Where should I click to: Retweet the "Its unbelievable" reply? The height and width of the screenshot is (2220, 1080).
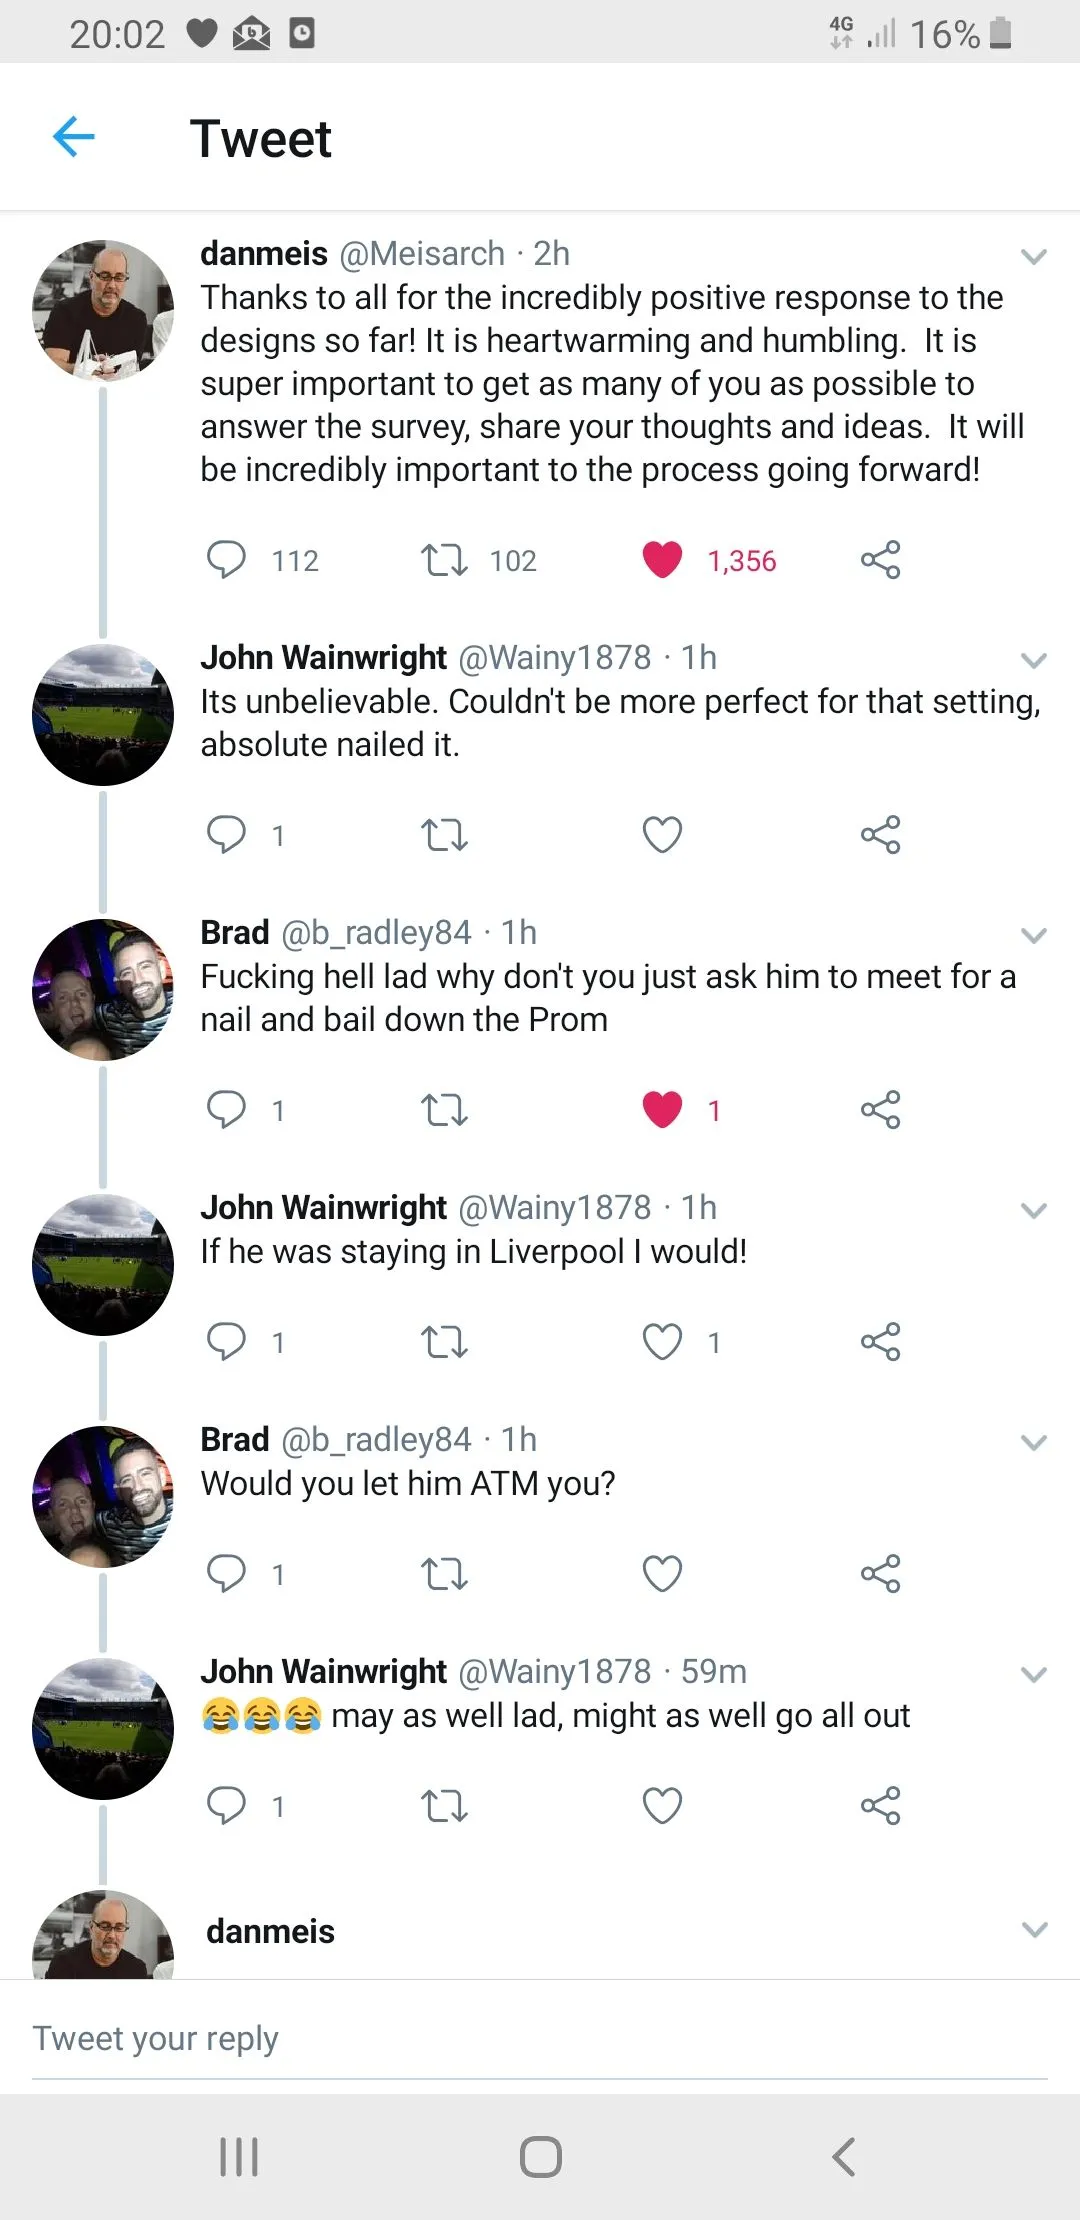click(444, 835)
